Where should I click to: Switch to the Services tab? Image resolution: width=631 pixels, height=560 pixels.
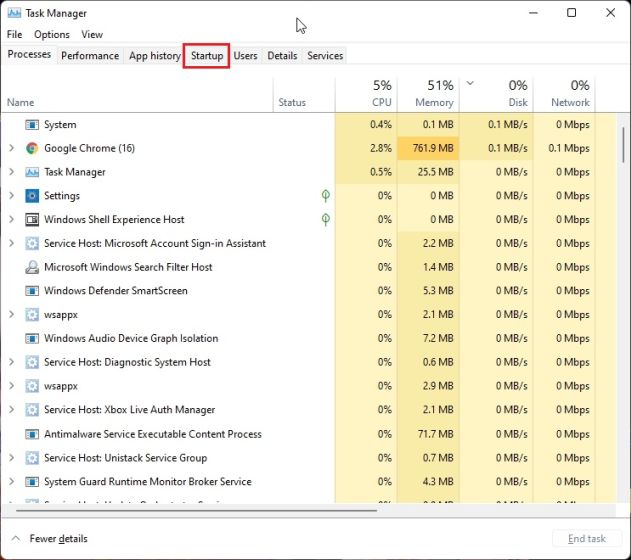pyautogui.click(x=325, y=56)
